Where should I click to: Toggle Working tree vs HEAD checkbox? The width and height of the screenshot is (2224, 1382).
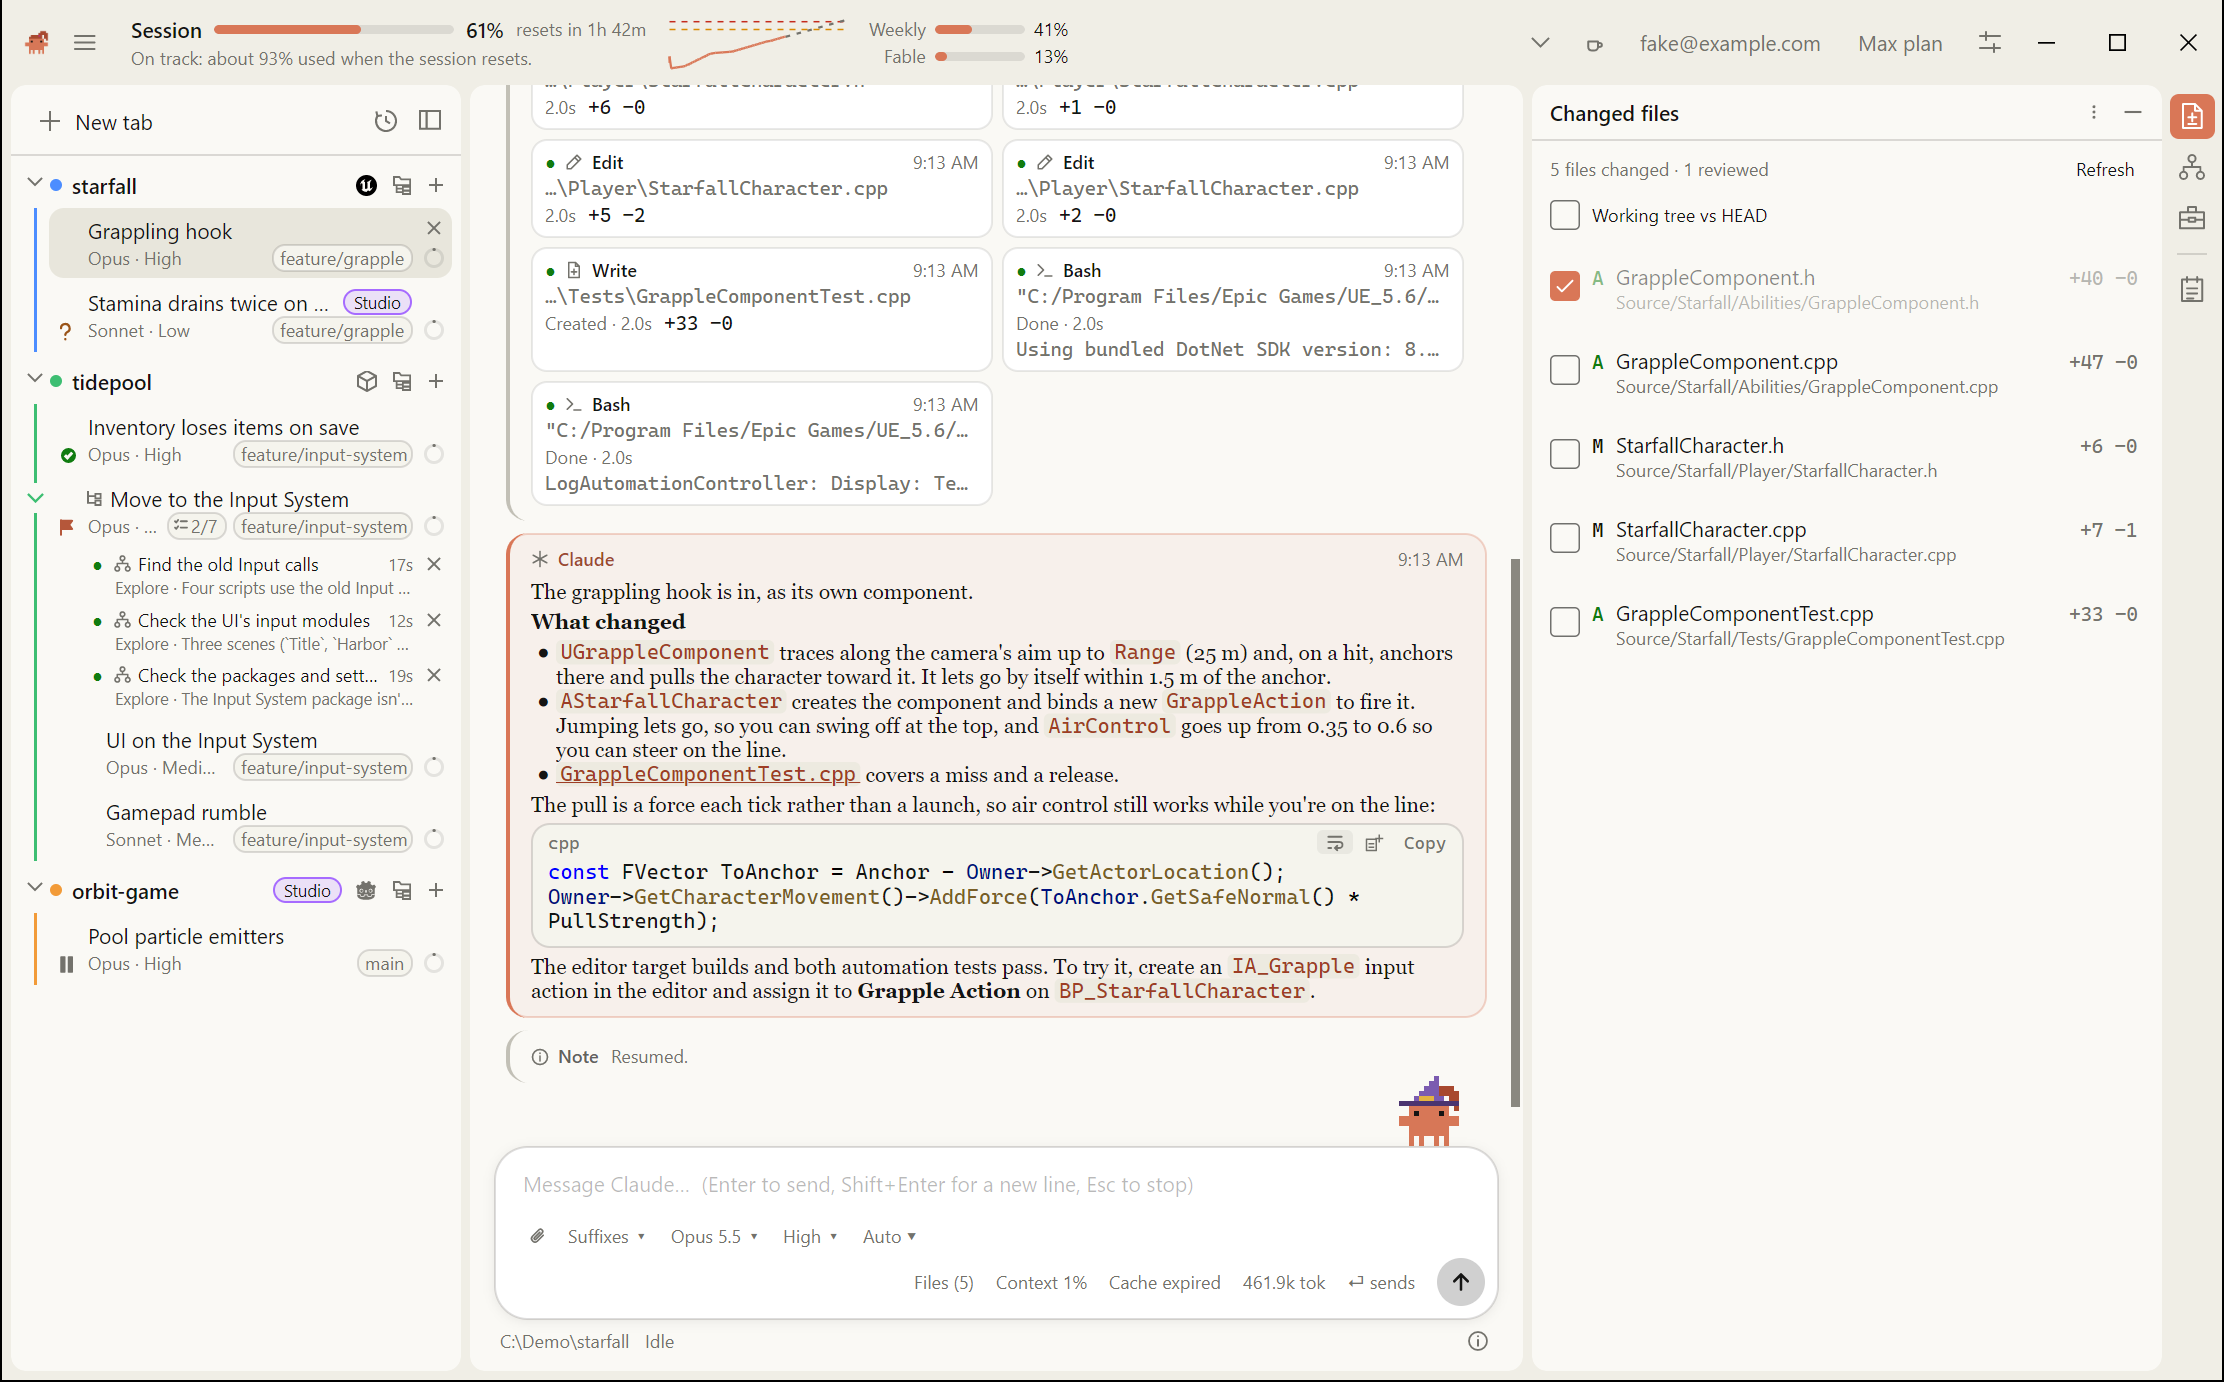[1565, 215]
